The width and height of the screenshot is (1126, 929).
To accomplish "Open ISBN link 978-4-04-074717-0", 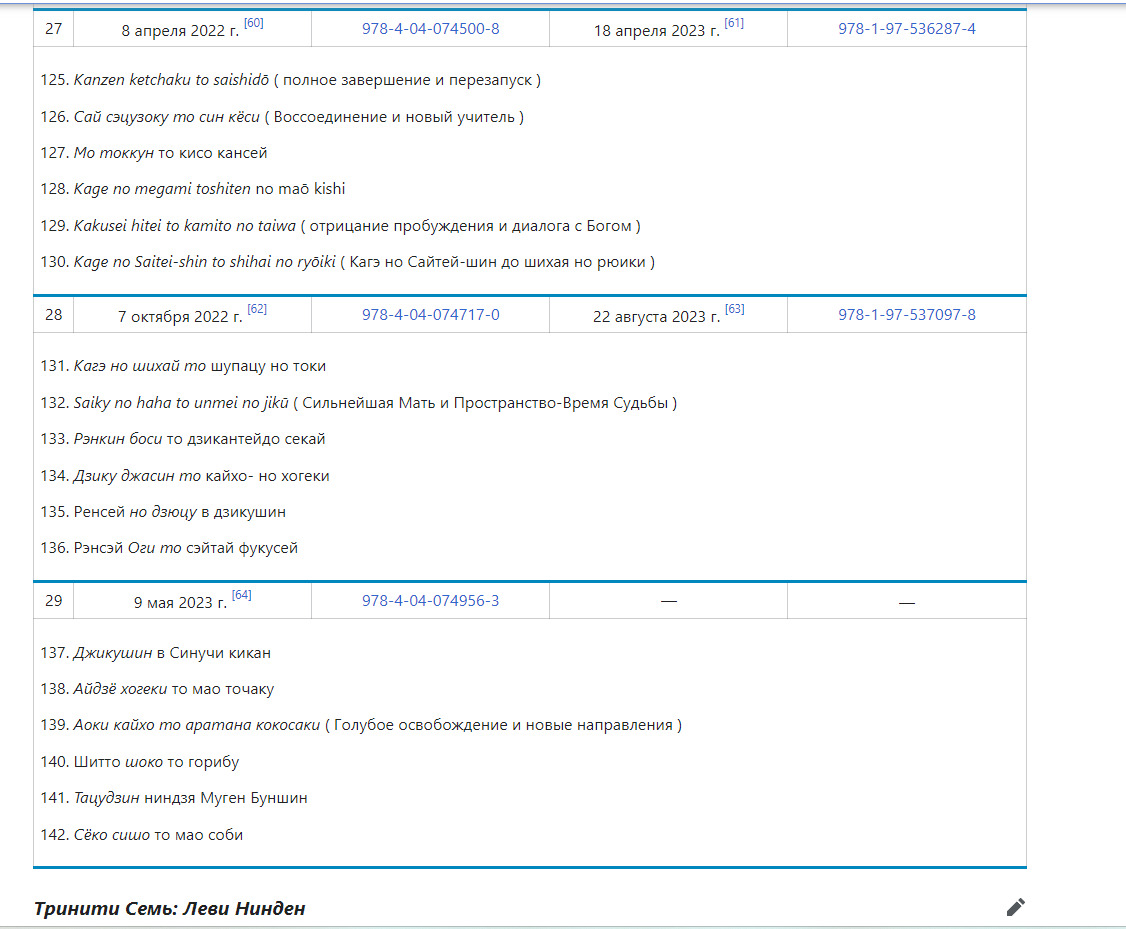I will (x=430, y=315).
